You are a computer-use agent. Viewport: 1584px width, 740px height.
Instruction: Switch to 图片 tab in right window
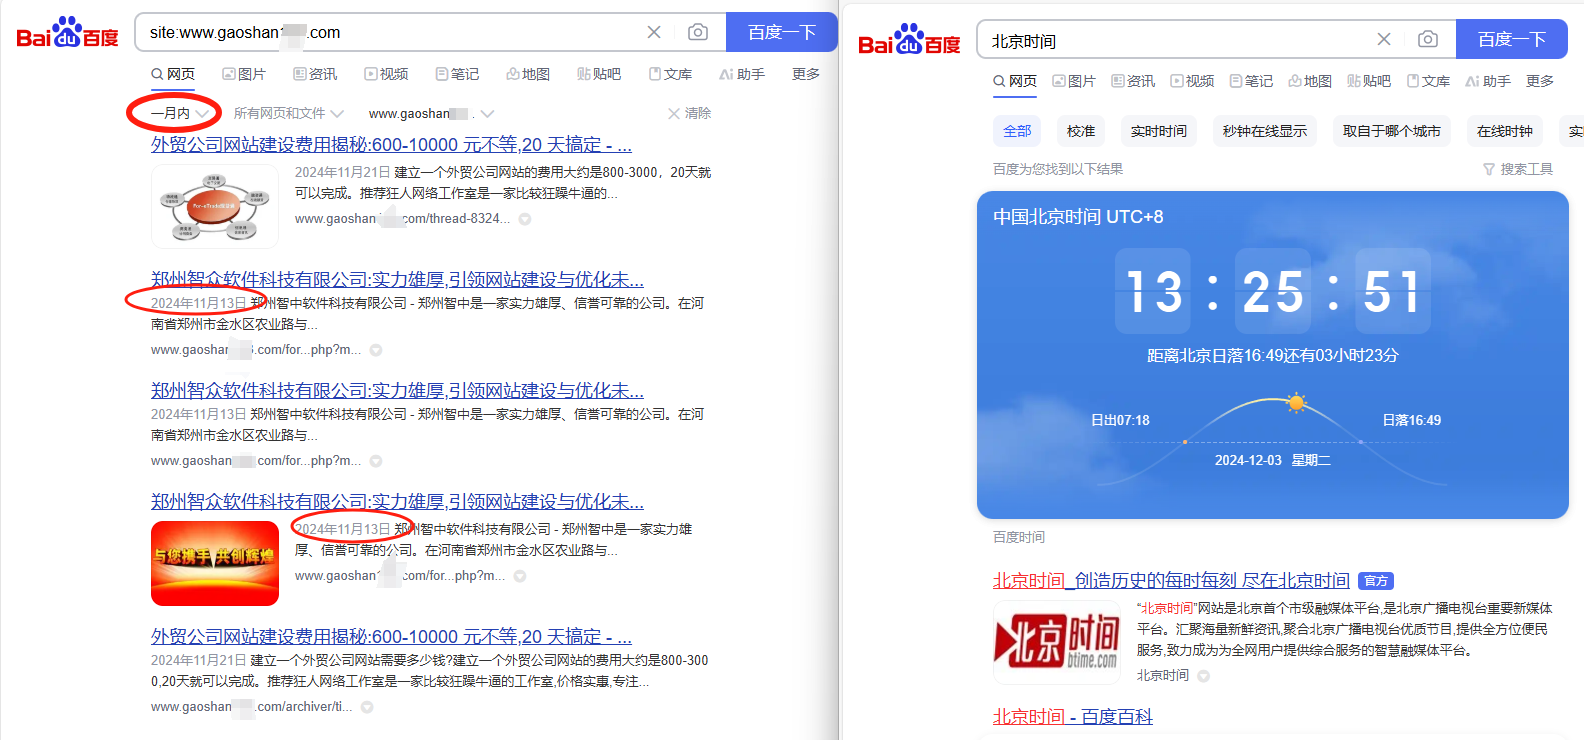[x=1074, y=81]
